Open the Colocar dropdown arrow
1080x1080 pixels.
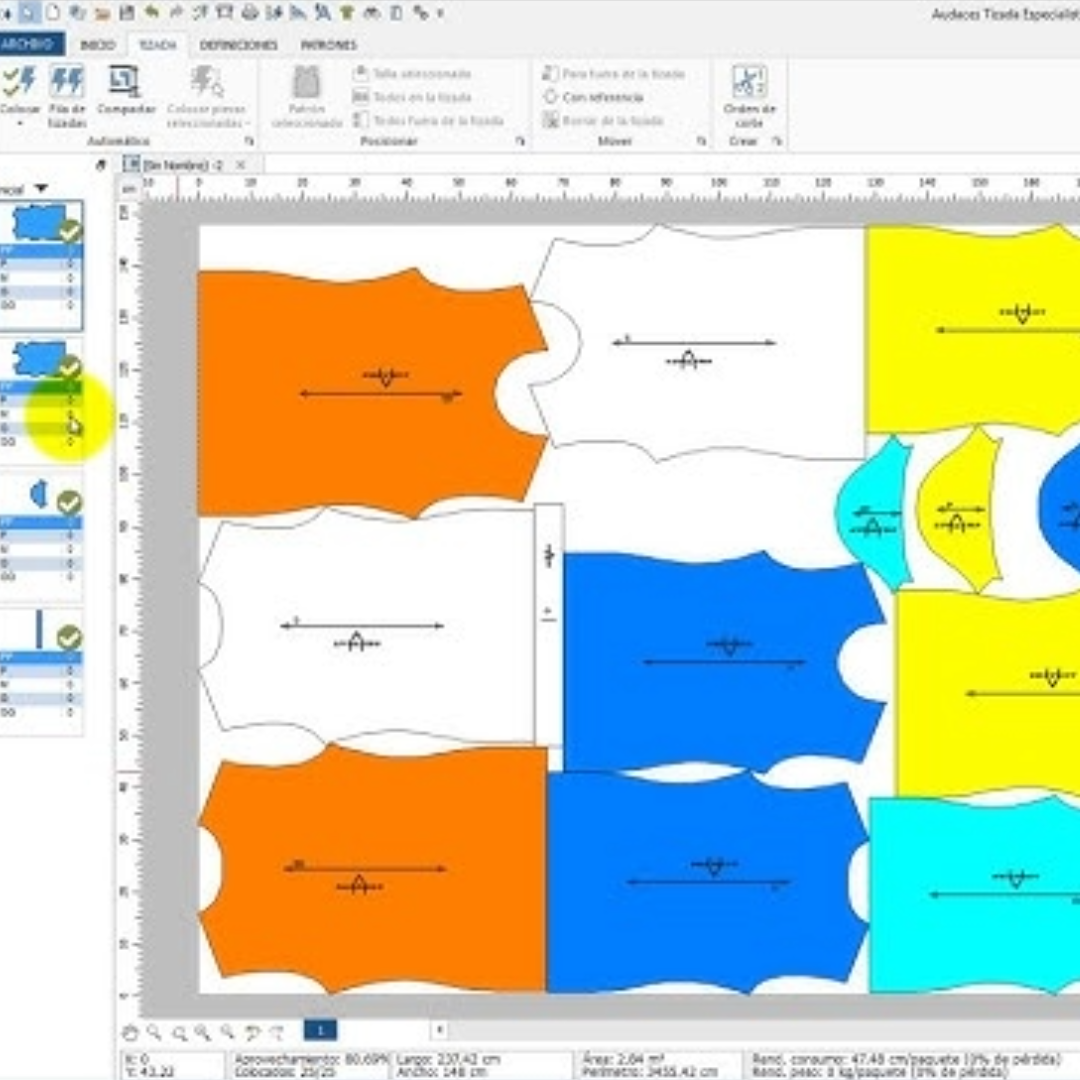pyautogui.click(x=19, y=125)
